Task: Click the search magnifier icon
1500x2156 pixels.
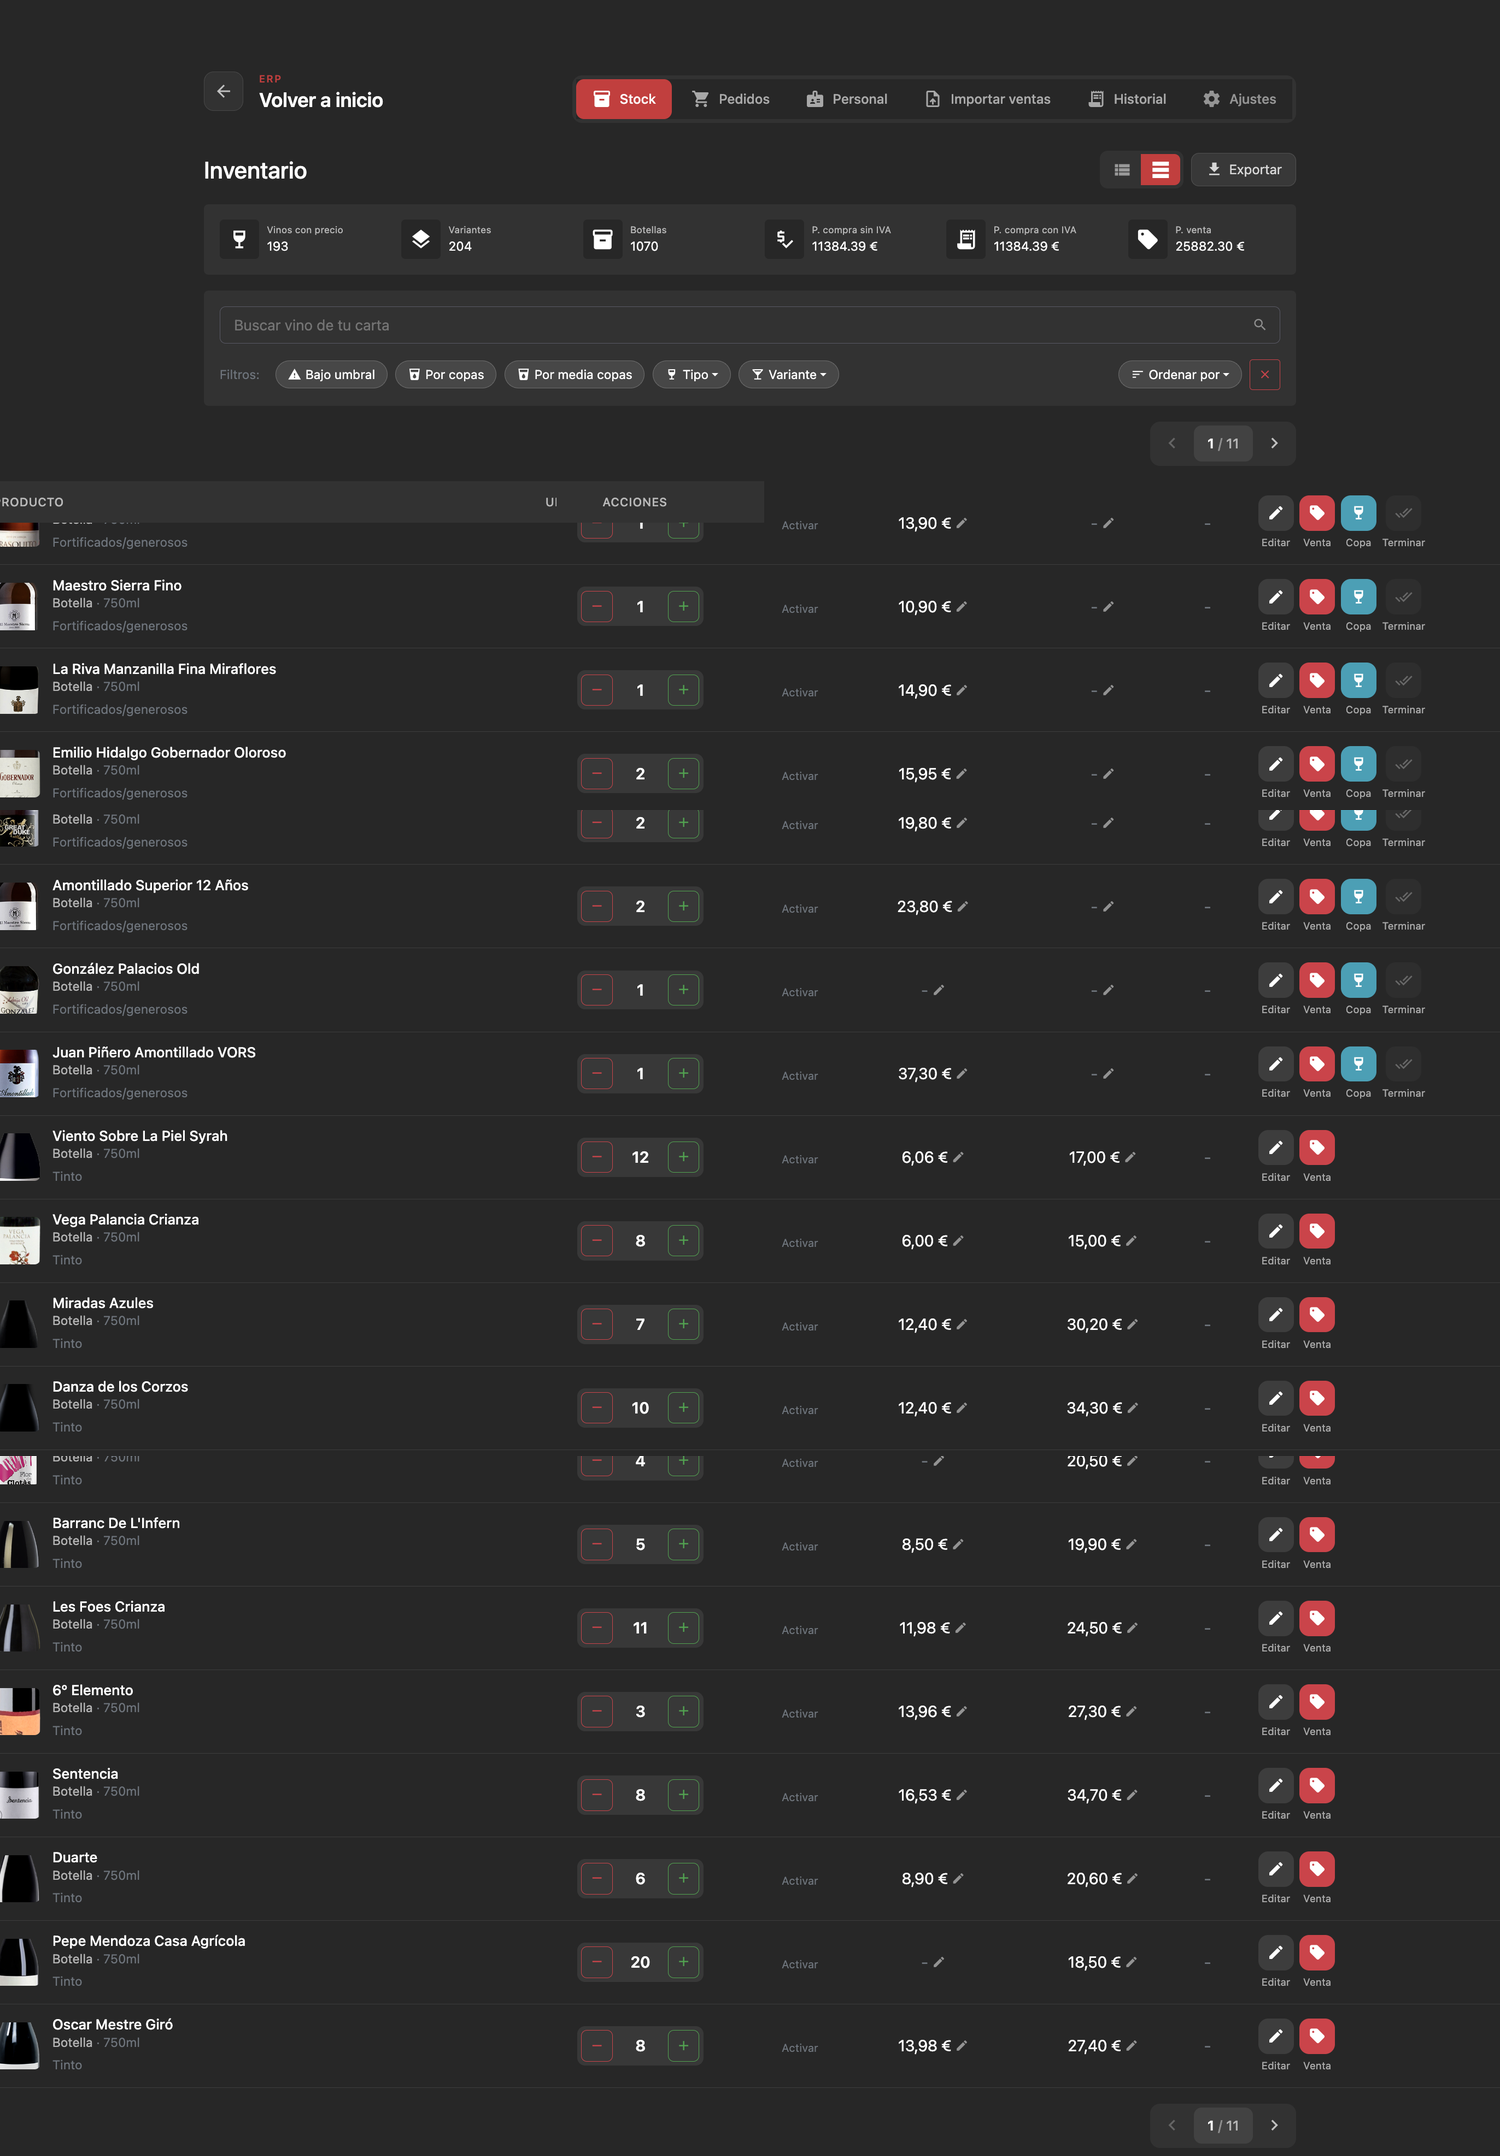Action: 1259,325
